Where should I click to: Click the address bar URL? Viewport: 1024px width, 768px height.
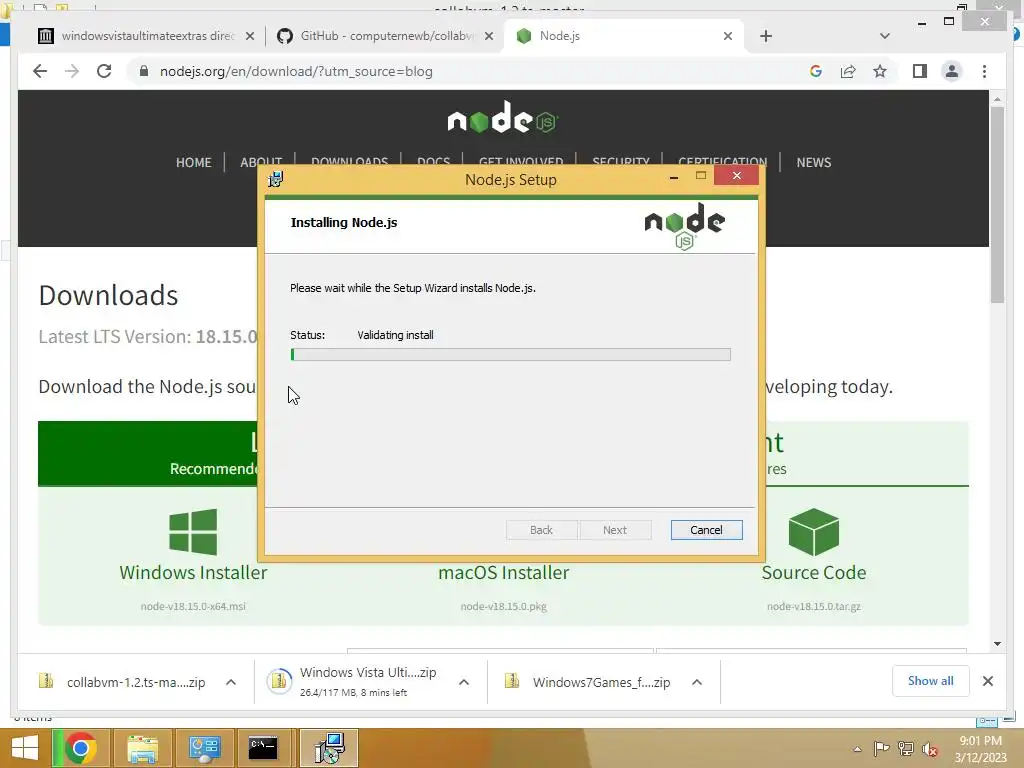(x=296, y=71)
